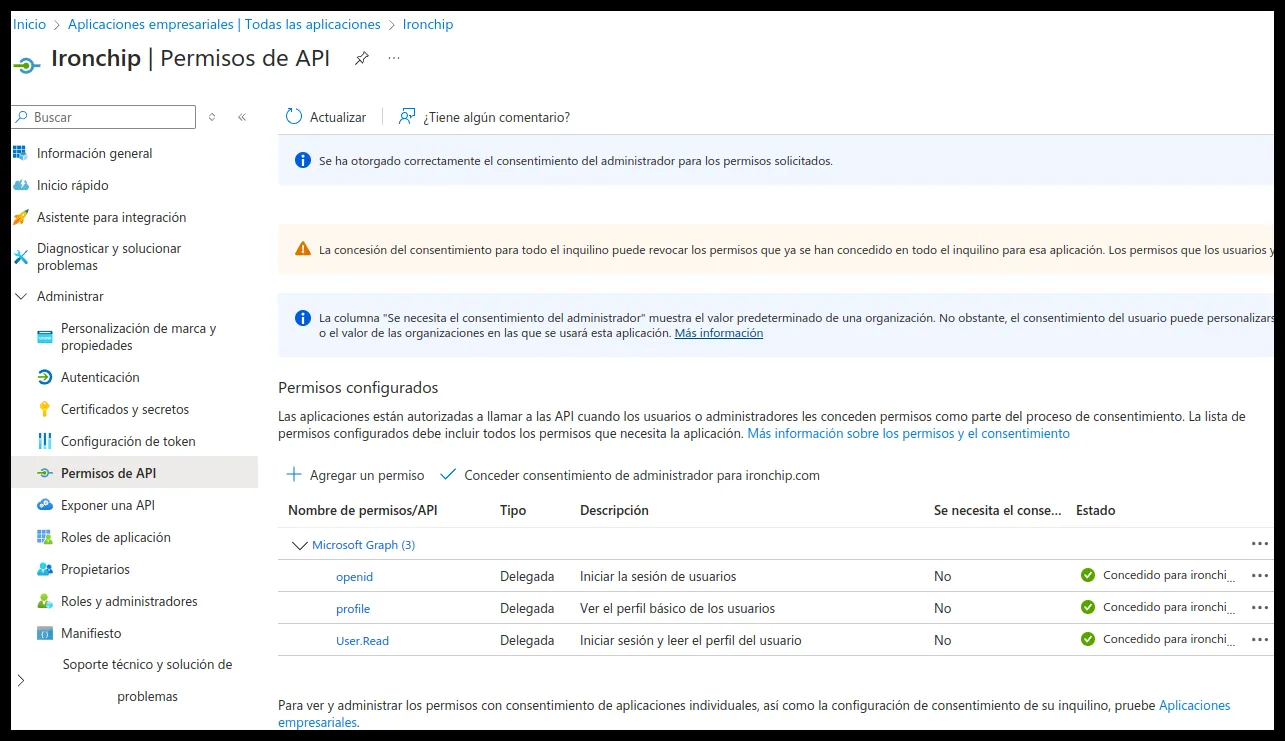The height and width of the screenshot is (741, 1285).
Task: Click the Roles de aplicación icon
Action: pyautogui.click(x=44, y=537)
